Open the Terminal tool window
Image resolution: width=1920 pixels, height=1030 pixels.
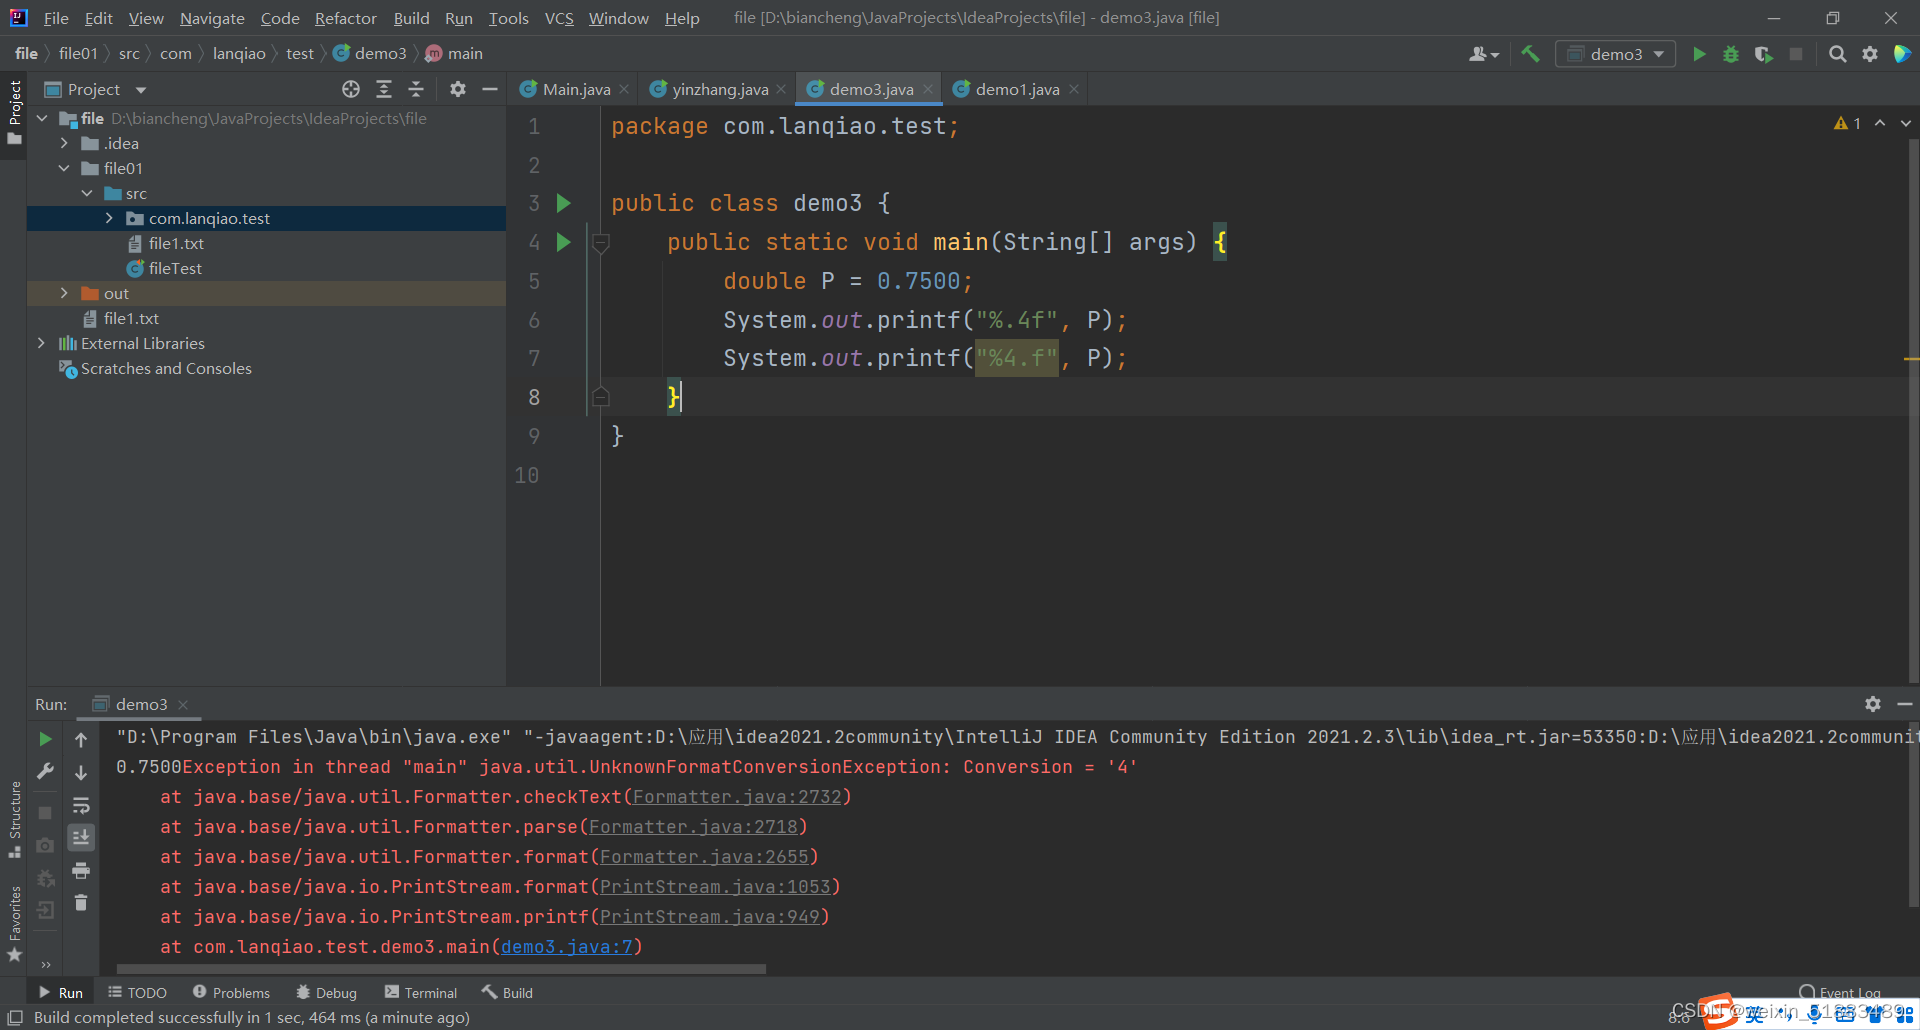pyautogui.click(x=420, y=992)
